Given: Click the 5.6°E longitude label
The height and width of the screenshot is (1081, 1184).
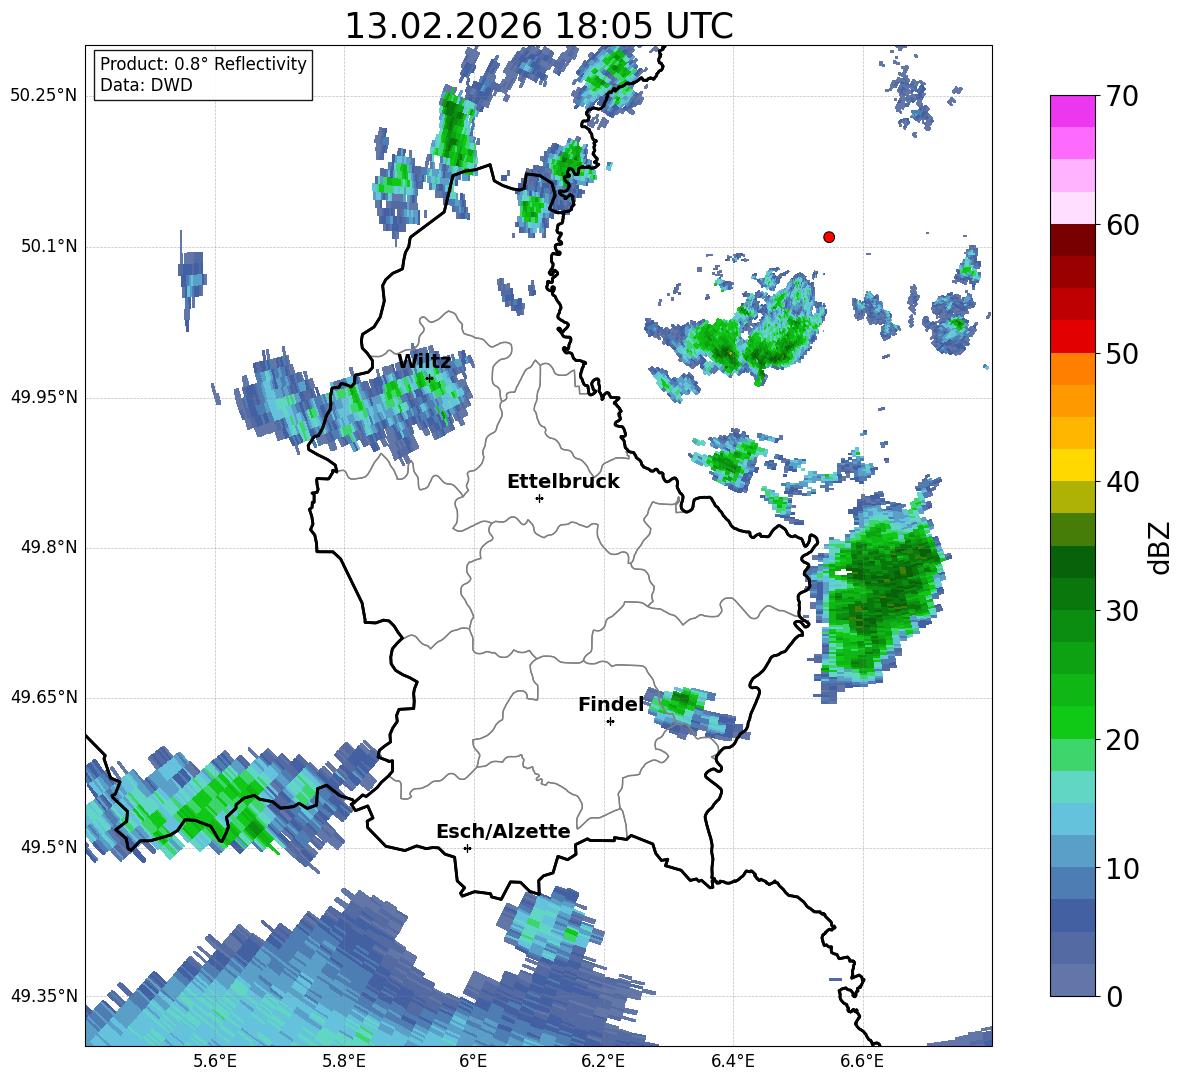Looking at the screenshot, I should (x=215, y=1061).
